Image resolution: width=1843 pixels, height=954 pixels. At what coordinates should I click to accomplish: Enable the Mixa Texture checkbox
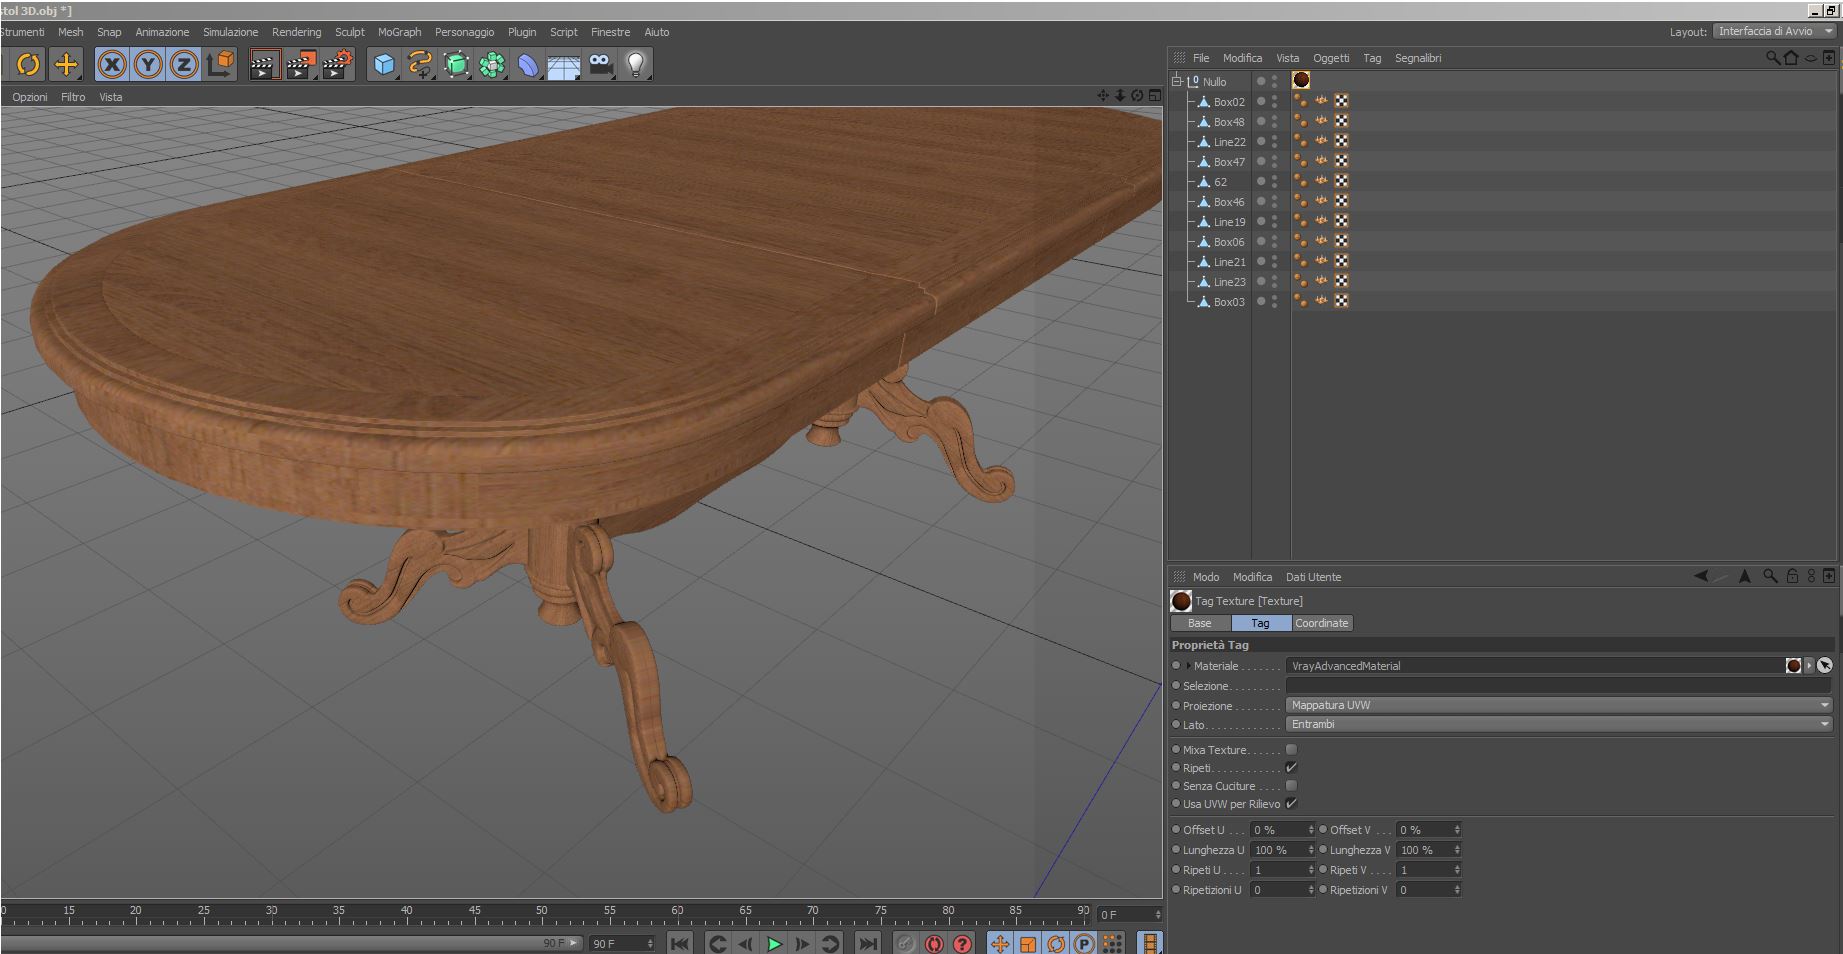[1291, 749]
